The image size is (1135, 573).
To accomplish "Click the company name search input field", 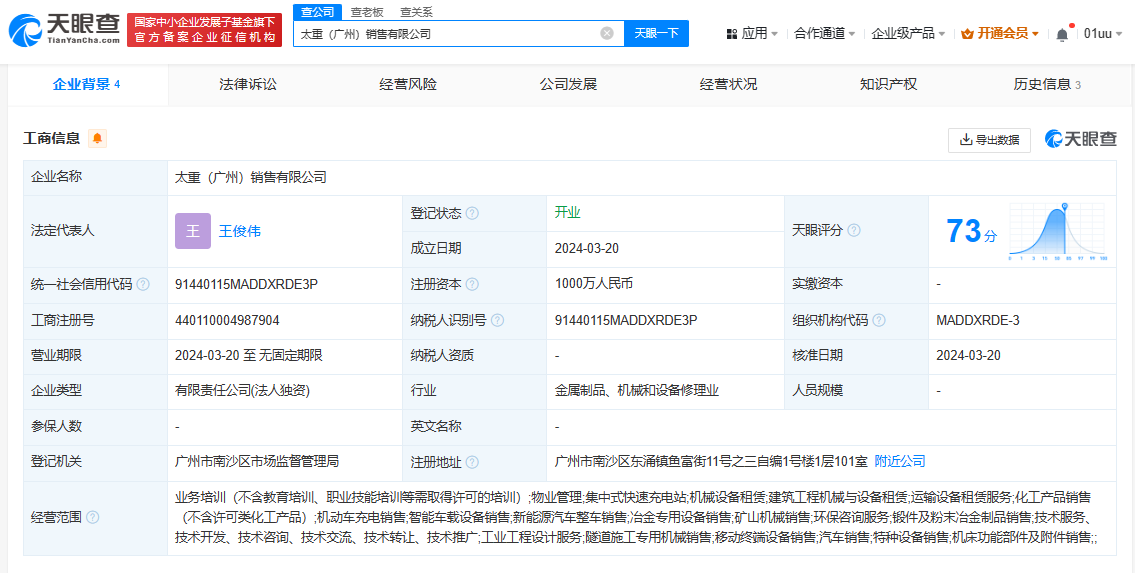I will (x=445, y=33).
